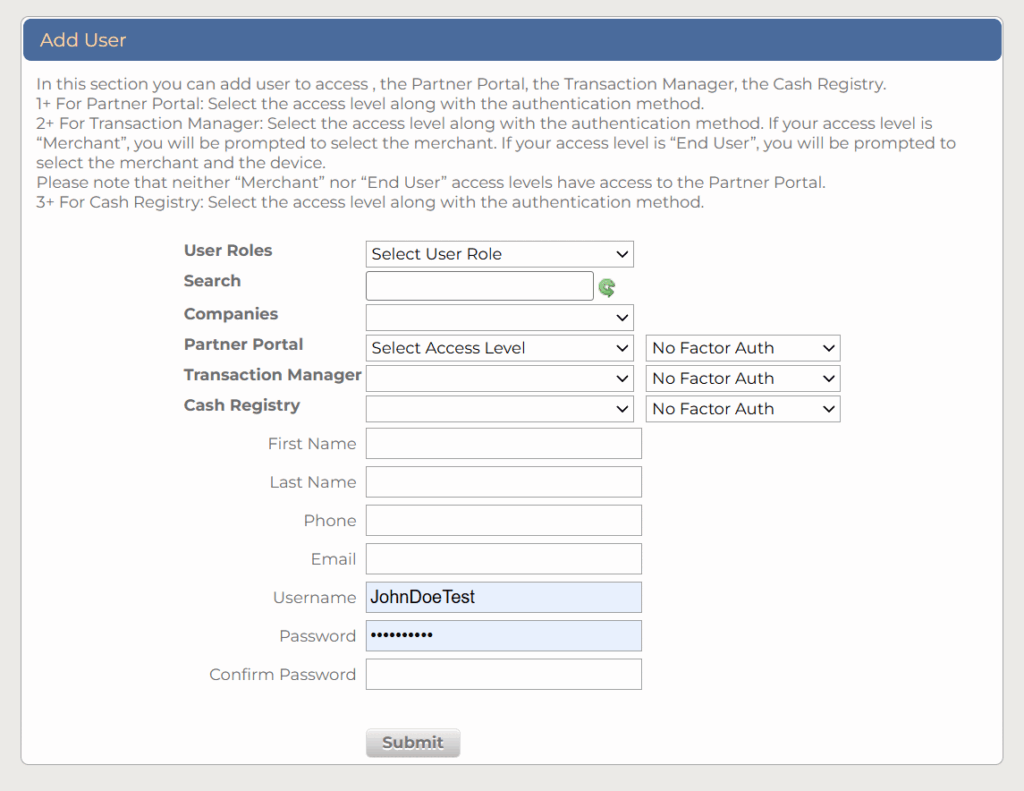Open Transaction Manager auth method dropdown
Screen dimensions: 1024x791
pos(742,379)
